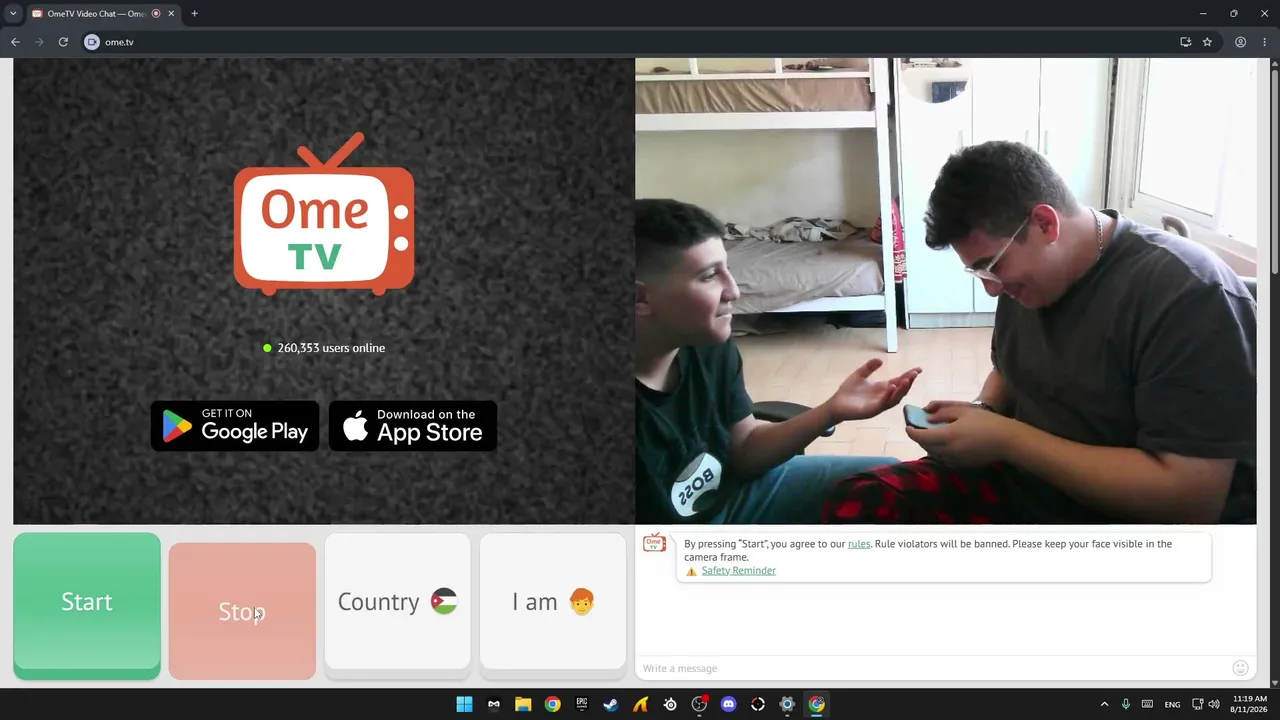
Task: Open the black mask app on taskbar
Action: [x=494, y=704]
